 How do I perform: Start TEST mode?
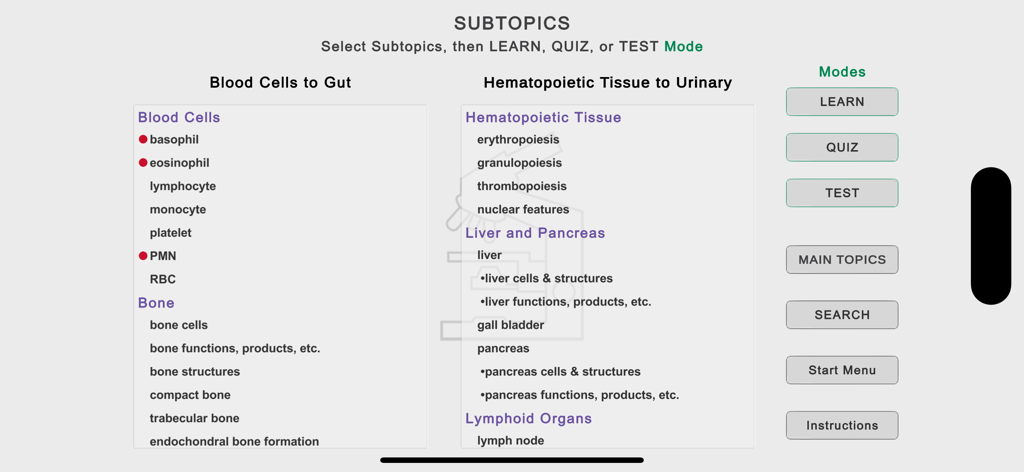click(842, 193)
